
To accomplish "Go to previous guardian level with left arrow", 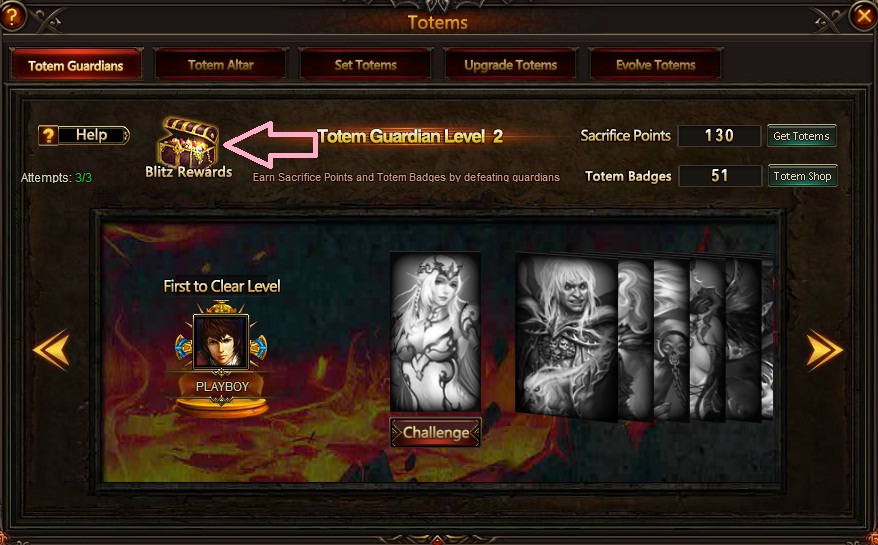I will coord(52,350).
